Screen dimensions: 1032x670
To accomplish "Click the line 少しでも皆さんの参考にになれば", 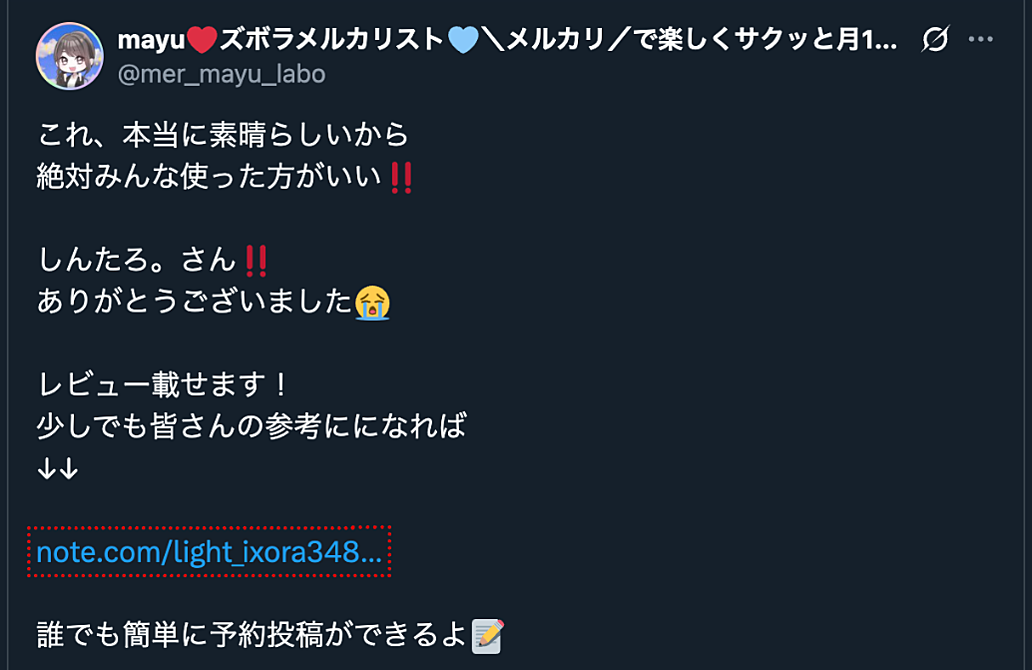I will pyautogui.click(x=252, y=426).
